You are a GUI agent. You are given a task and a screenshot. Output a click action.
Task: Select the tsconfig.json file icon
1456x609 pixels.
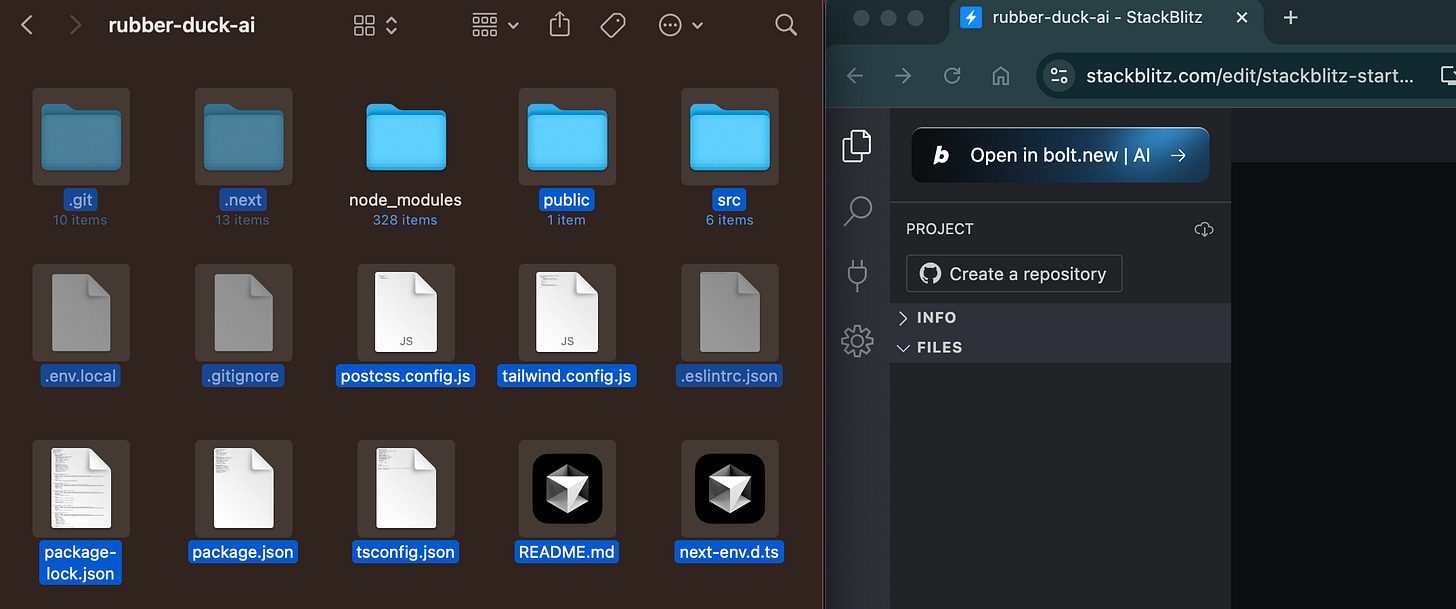tap(405, 488)
